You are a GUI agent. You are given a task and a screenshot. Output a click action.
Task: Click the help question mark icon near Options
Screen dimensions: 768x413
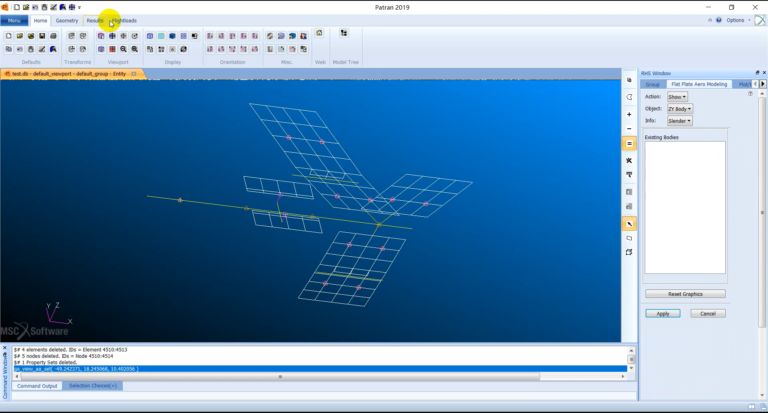point(719,20)
